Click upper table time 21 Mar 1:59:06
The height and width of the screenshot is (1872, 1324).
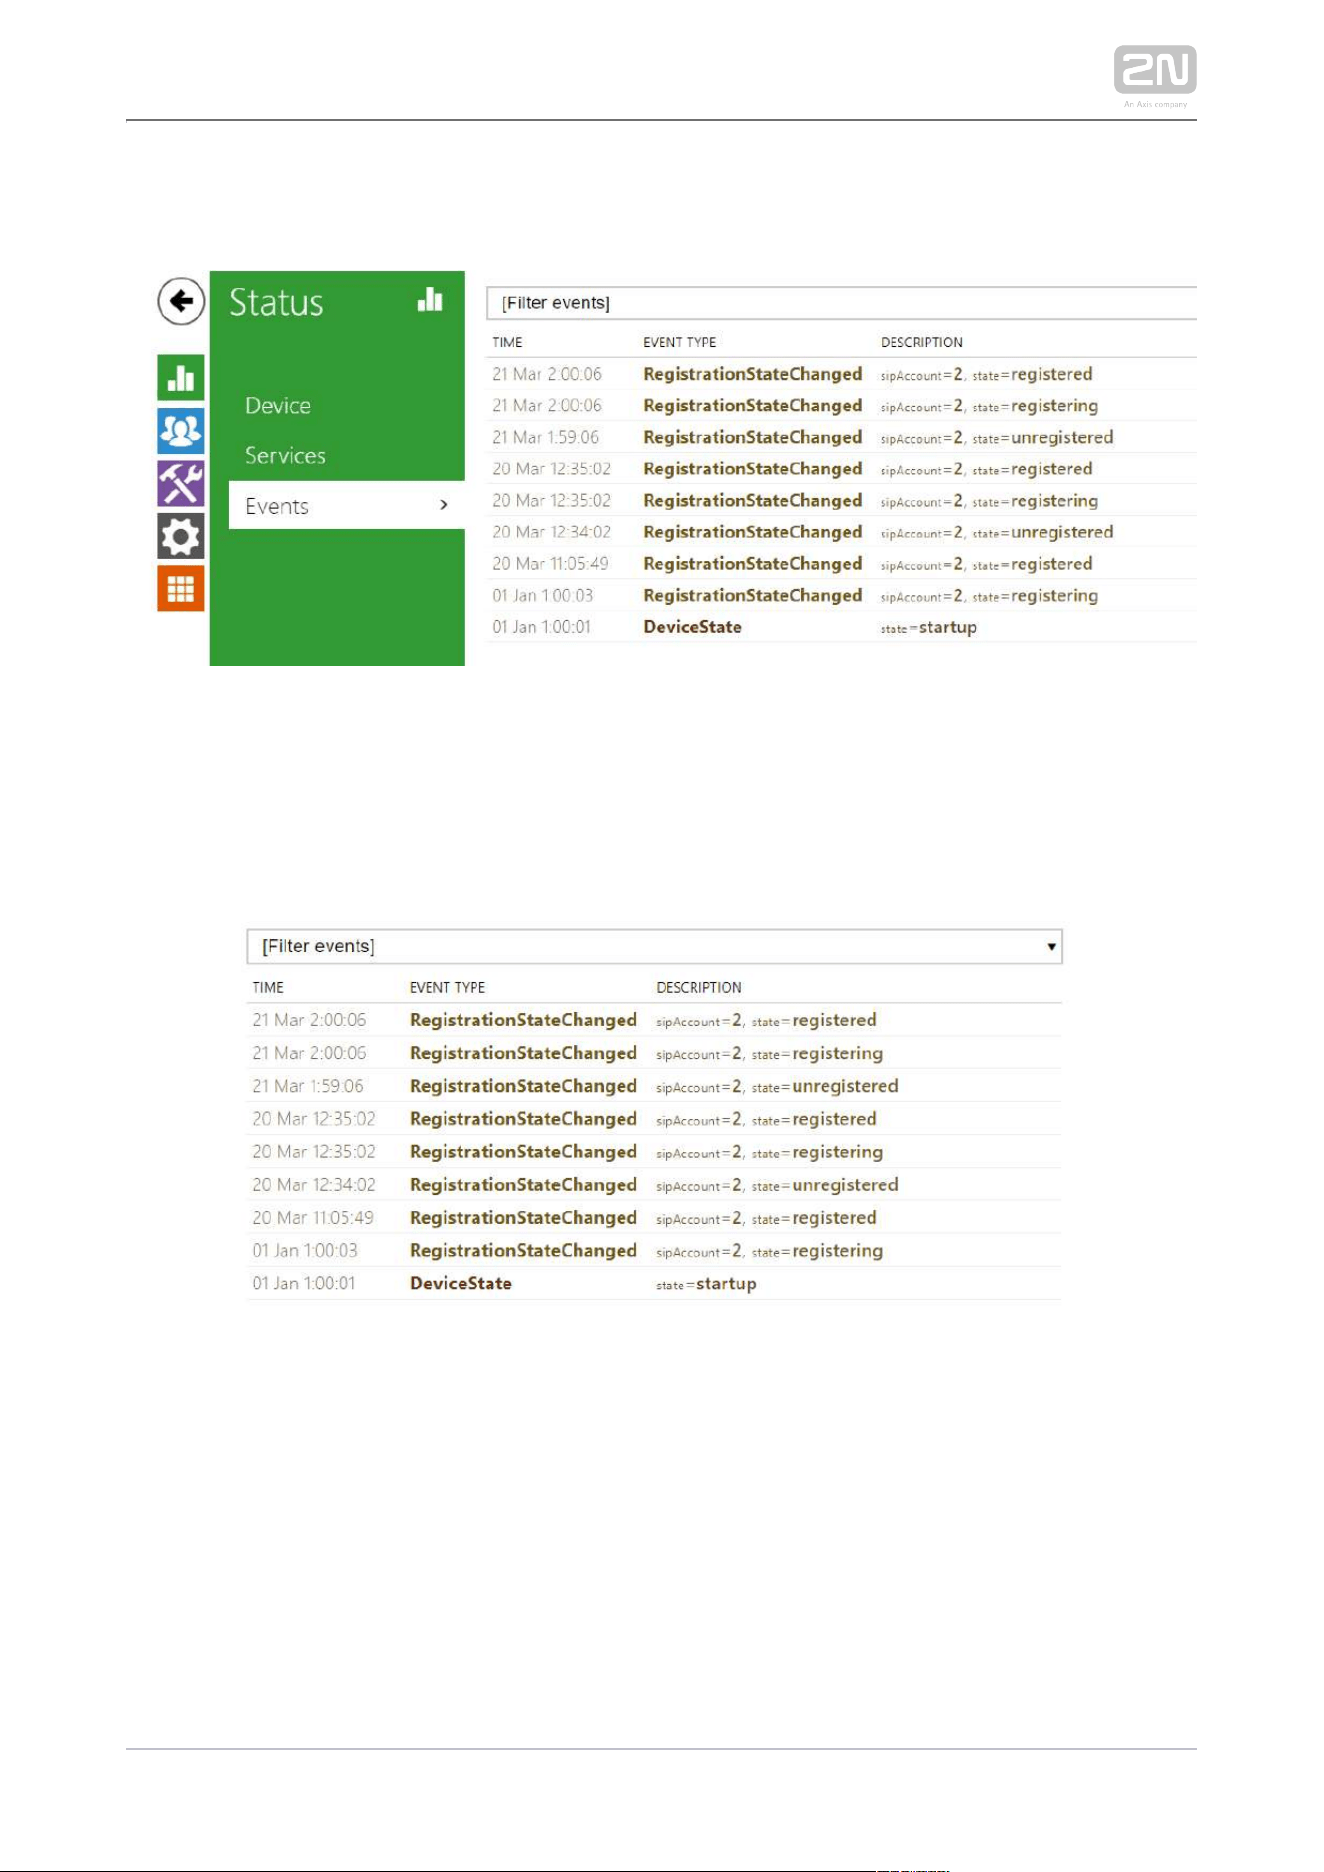click(545, 437)
